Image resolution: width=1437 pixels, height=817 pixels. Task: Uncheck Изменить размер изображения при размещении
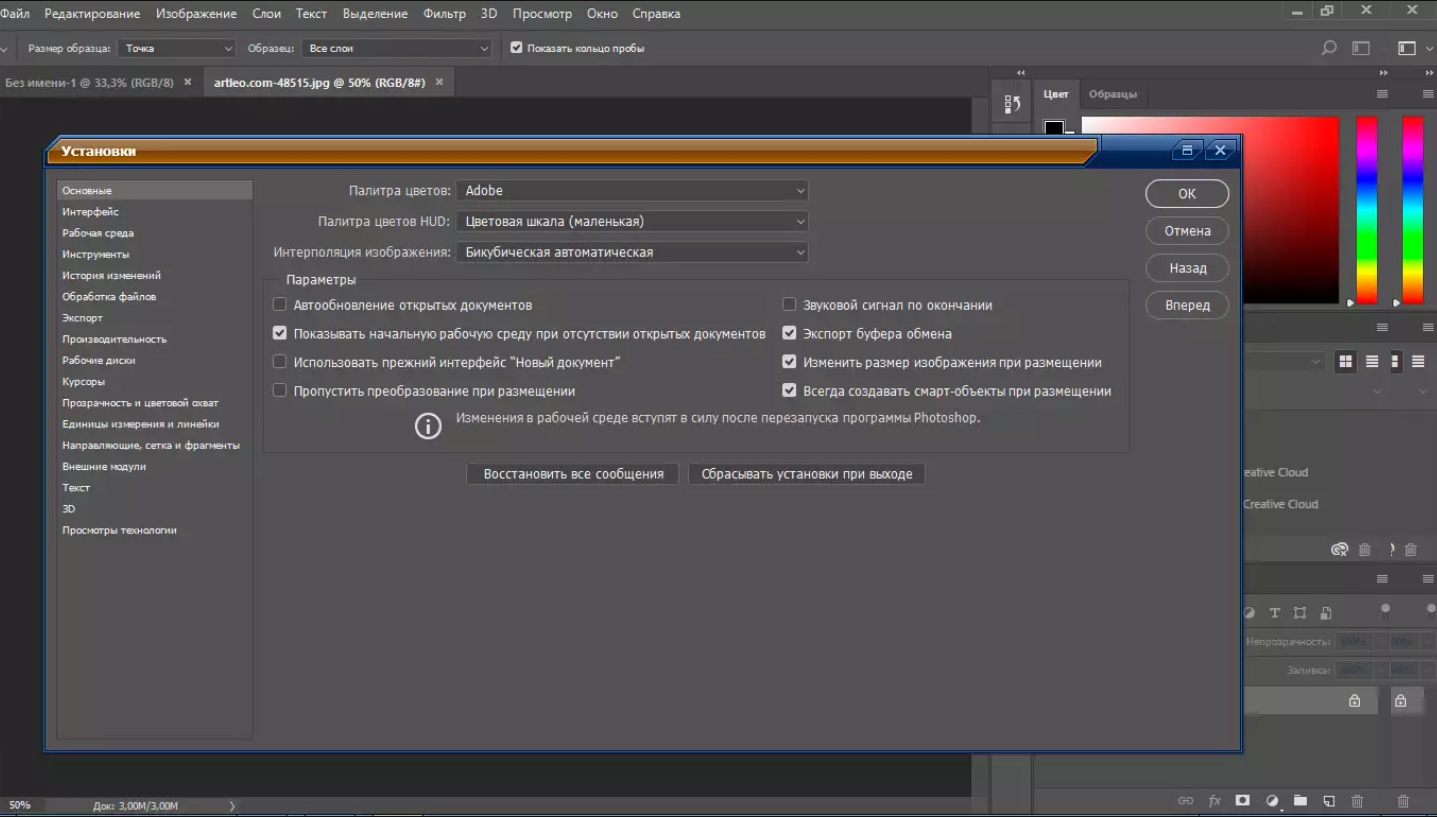(x=790, y=362)
